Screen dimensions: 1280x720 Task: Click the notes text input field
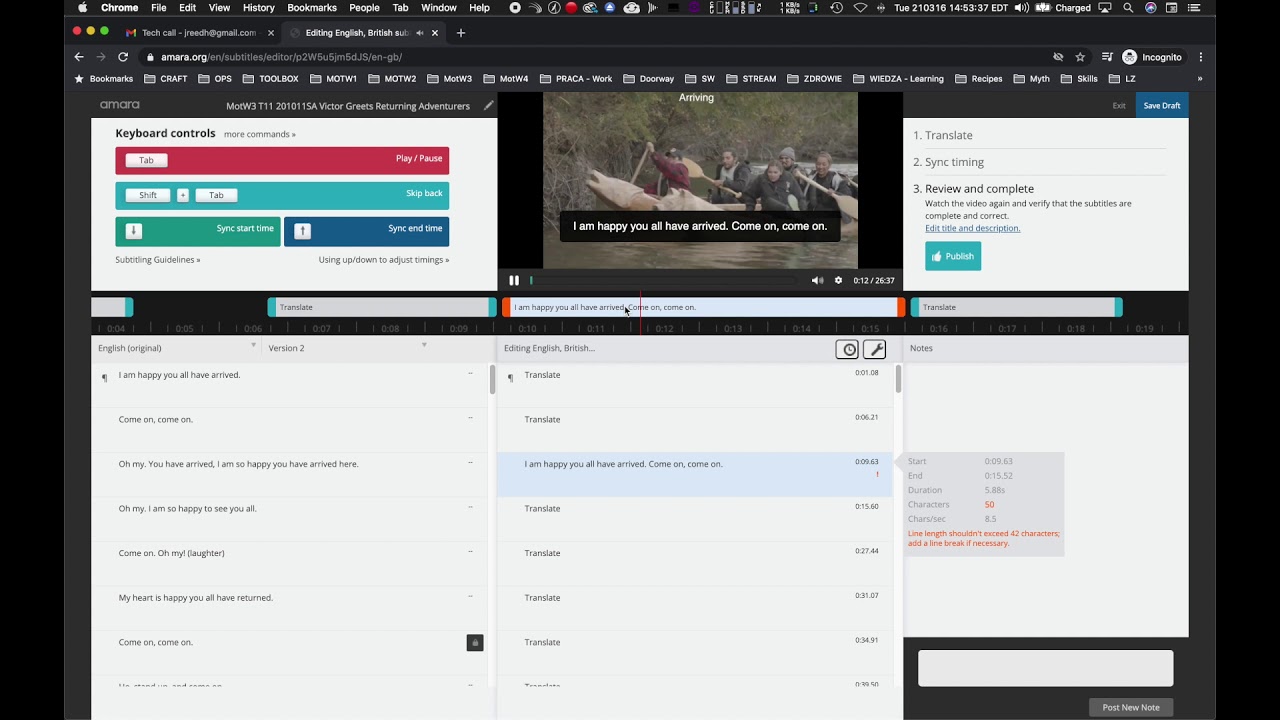coord(1045,668)
